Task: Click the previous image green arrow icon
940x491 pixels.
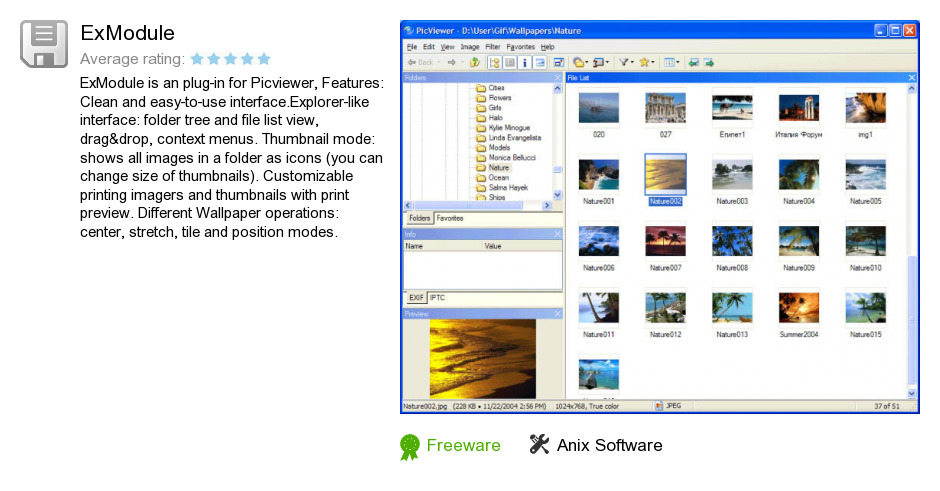Action: [694, 62]
